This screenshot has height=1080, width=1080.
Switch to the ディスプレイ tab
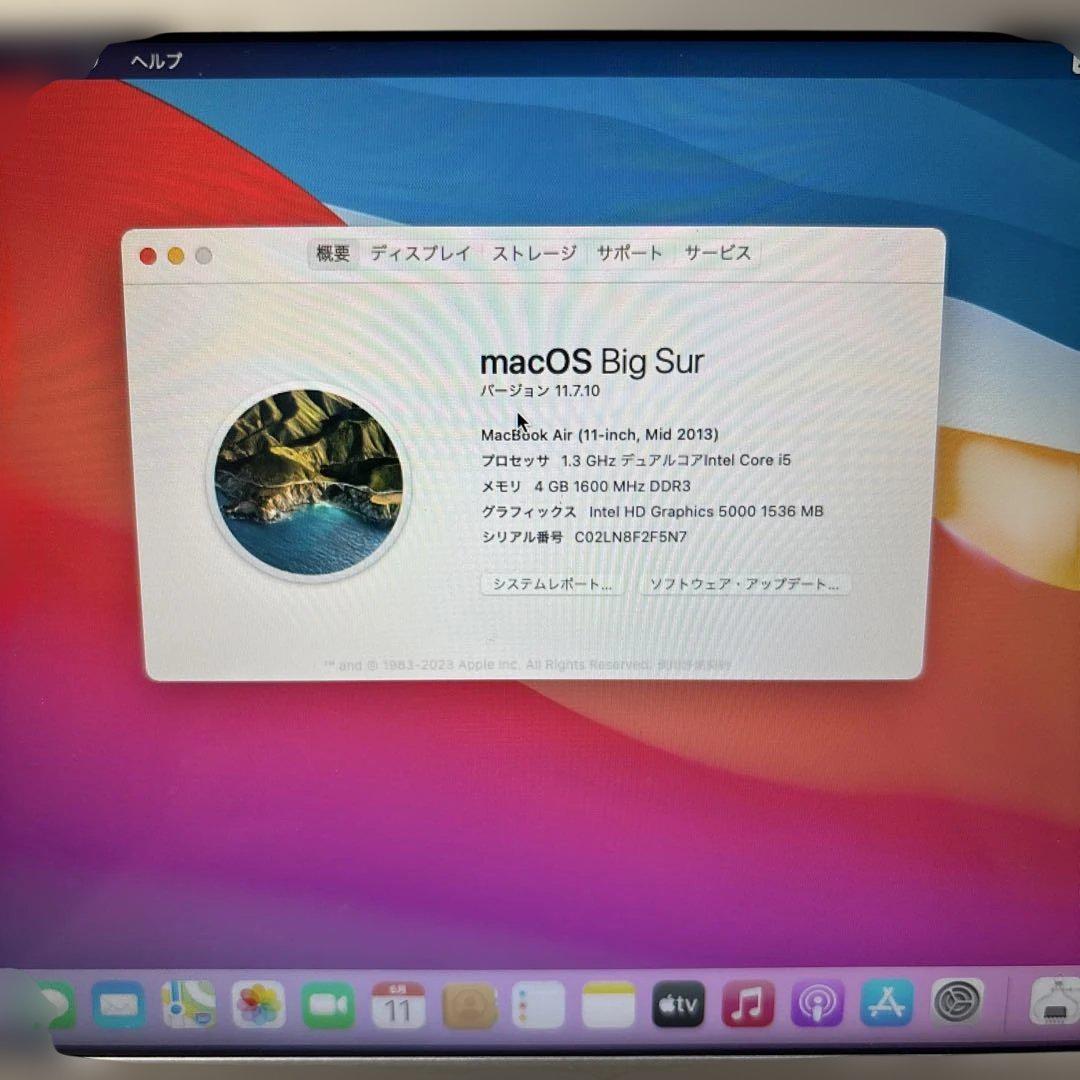click(420, 253)
